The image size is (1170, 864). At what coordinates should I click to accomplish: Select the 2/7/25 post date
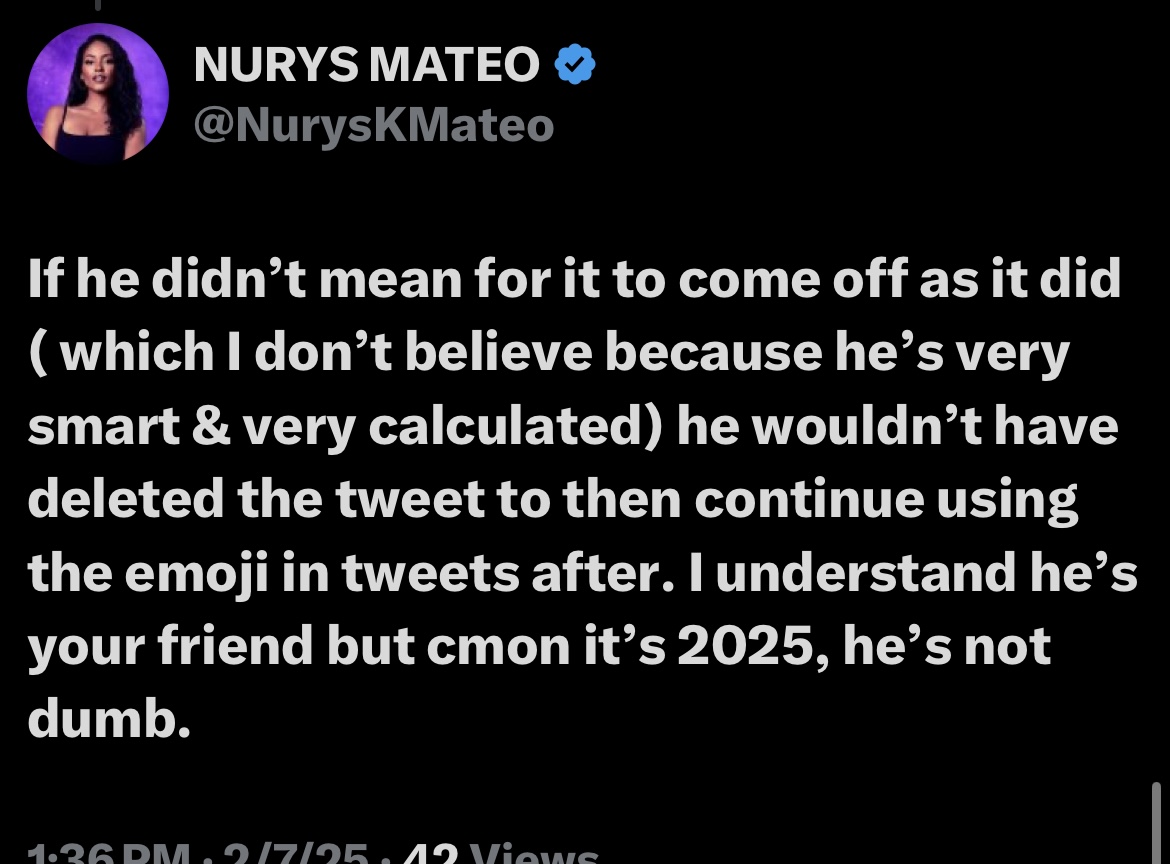[295, 852]
